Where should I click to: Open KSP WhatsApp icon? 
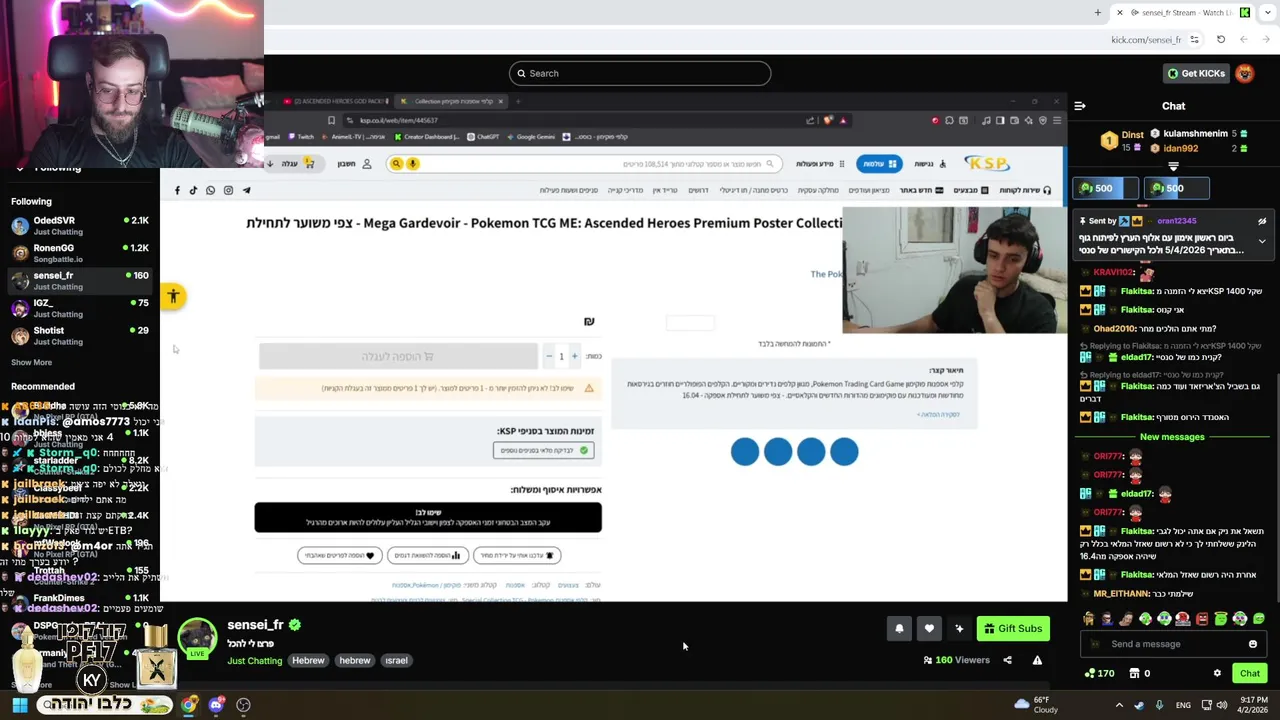coord(210,190)
